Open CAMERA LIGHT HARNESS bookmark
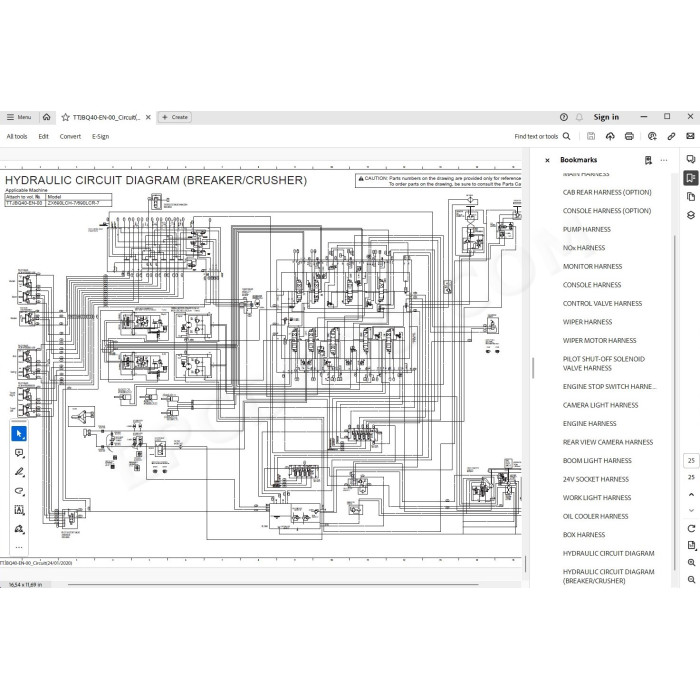The height and width of the screenshot is (700, 700). coord(600,405)
